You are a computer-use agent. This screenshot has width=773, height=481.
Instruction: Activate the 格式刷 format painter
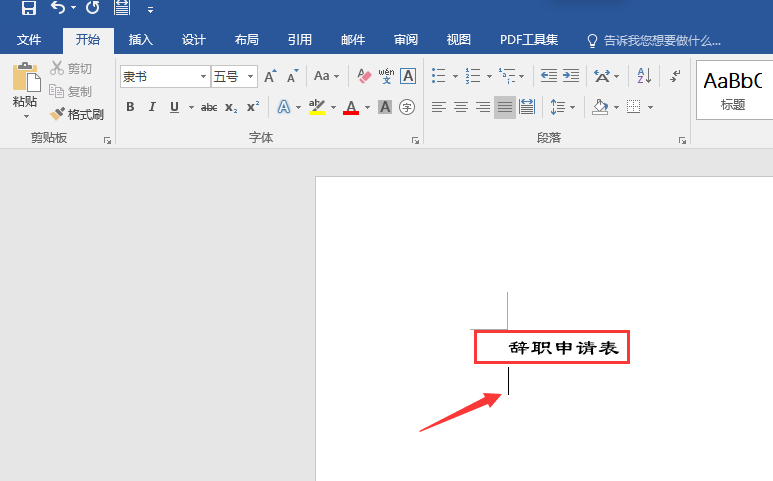click(x=77, y=114)
